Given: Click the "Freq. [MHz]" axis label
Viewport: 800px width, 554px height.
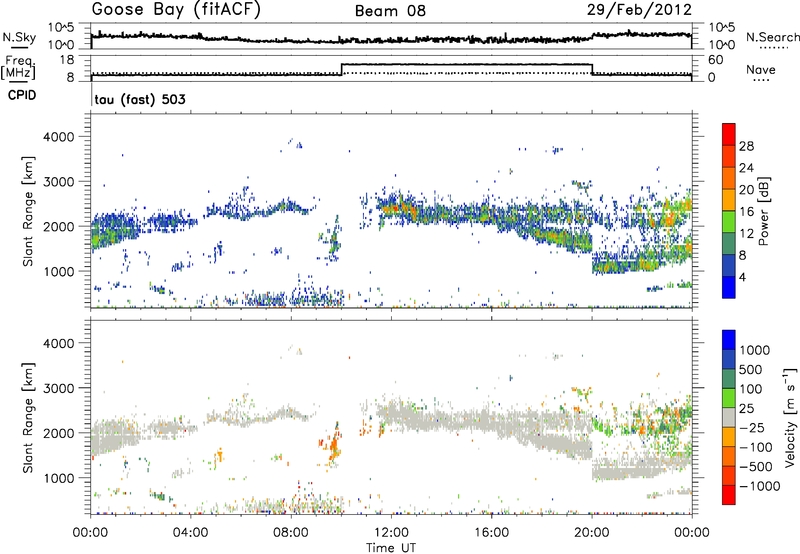Looking at the screenshot, I should 19,67.
